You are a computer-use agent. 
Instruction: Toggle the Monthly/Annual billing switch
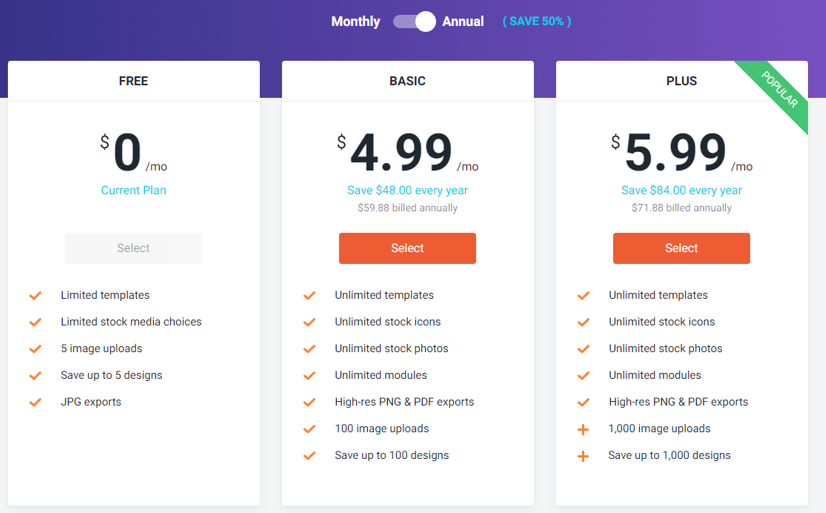414,22
